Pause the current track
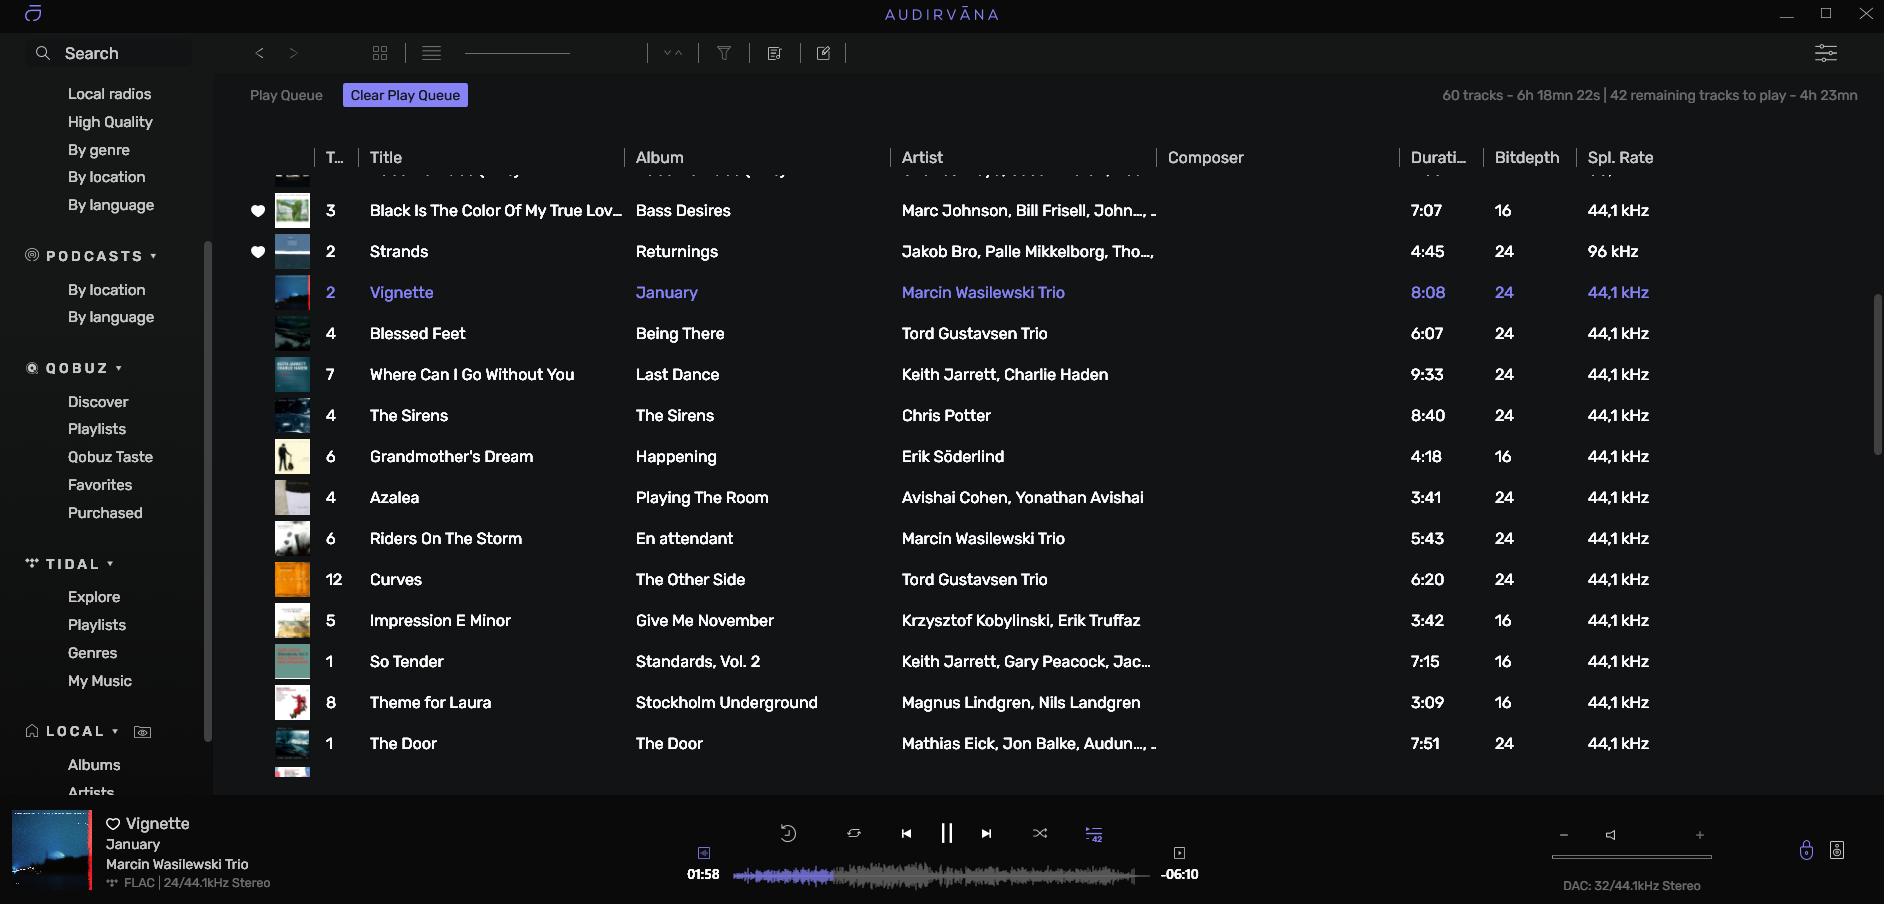Viewport: 1884px width, 904px height. click(x=946, y=833)
